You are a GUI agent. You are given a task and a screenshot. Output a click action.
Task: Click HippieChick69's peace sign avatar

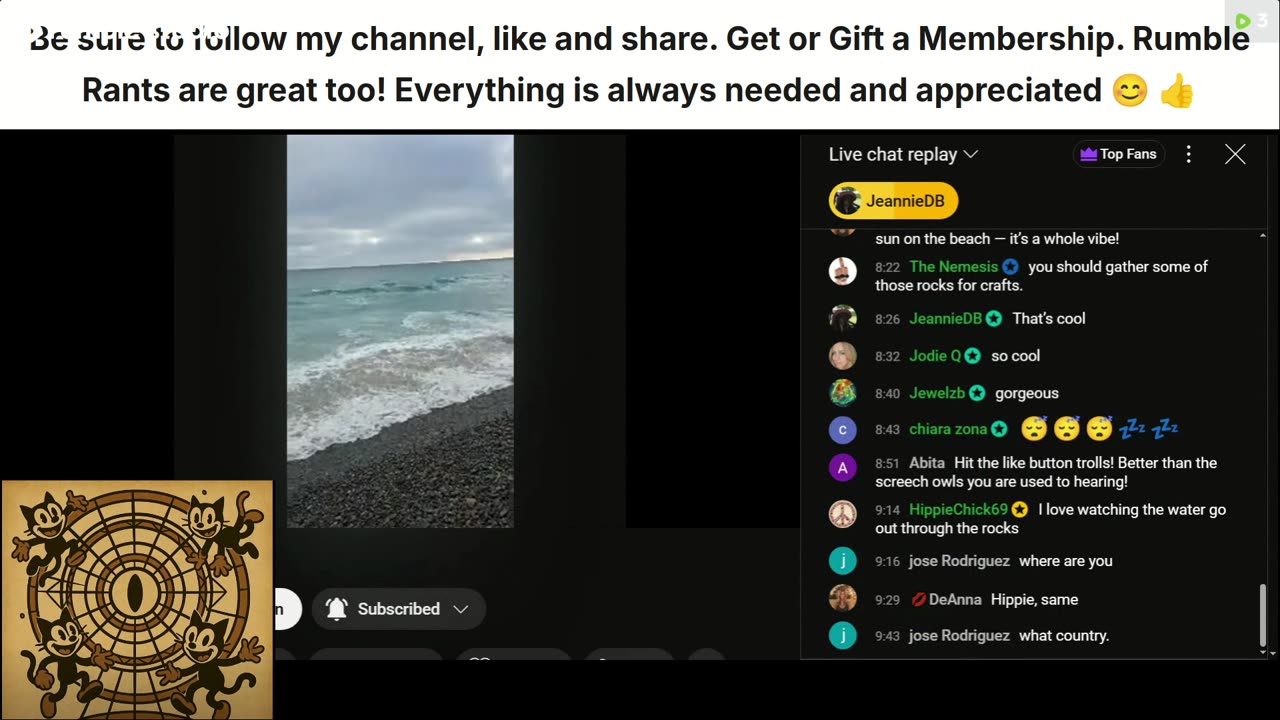[x=843, y=513]
